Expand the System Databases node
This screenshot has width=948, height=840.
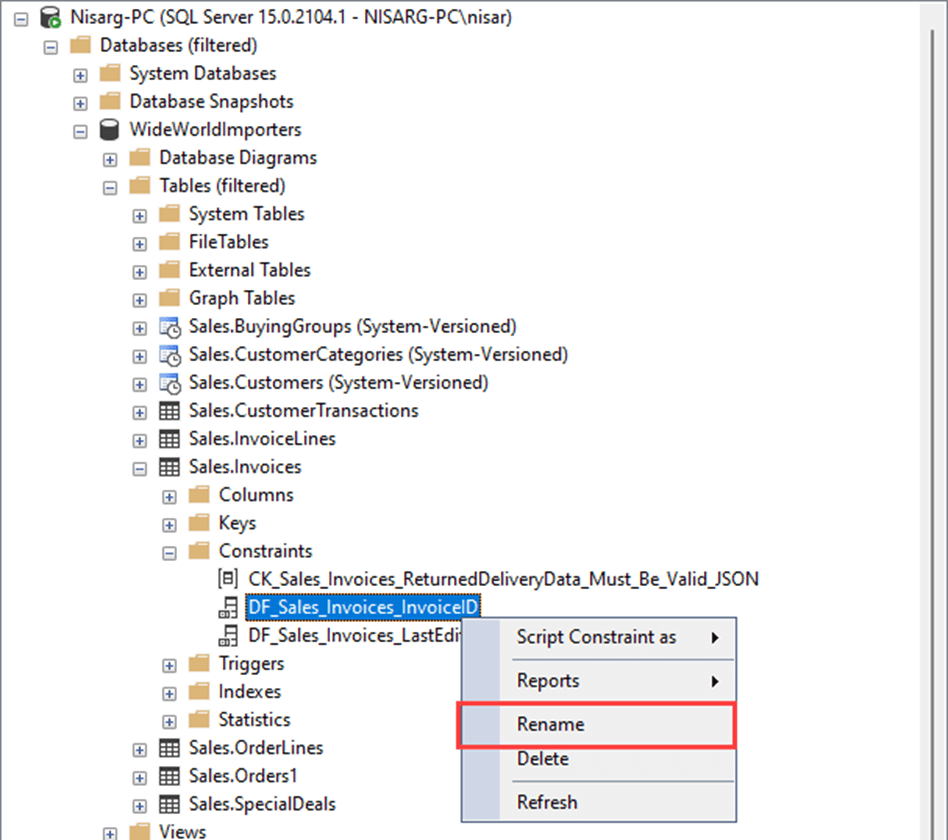tap(79, 74)
